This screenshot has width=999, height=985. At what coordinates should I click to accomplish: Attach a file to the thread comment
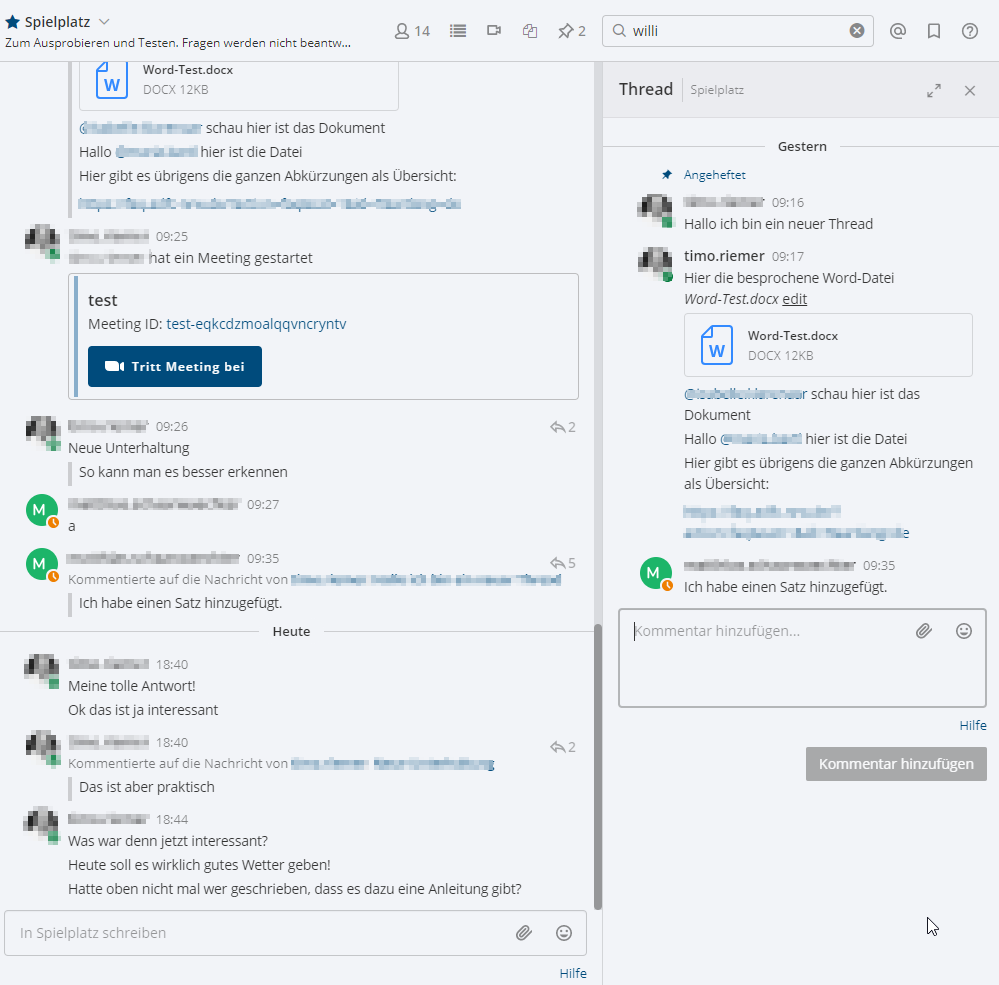[x=924, y=631]
